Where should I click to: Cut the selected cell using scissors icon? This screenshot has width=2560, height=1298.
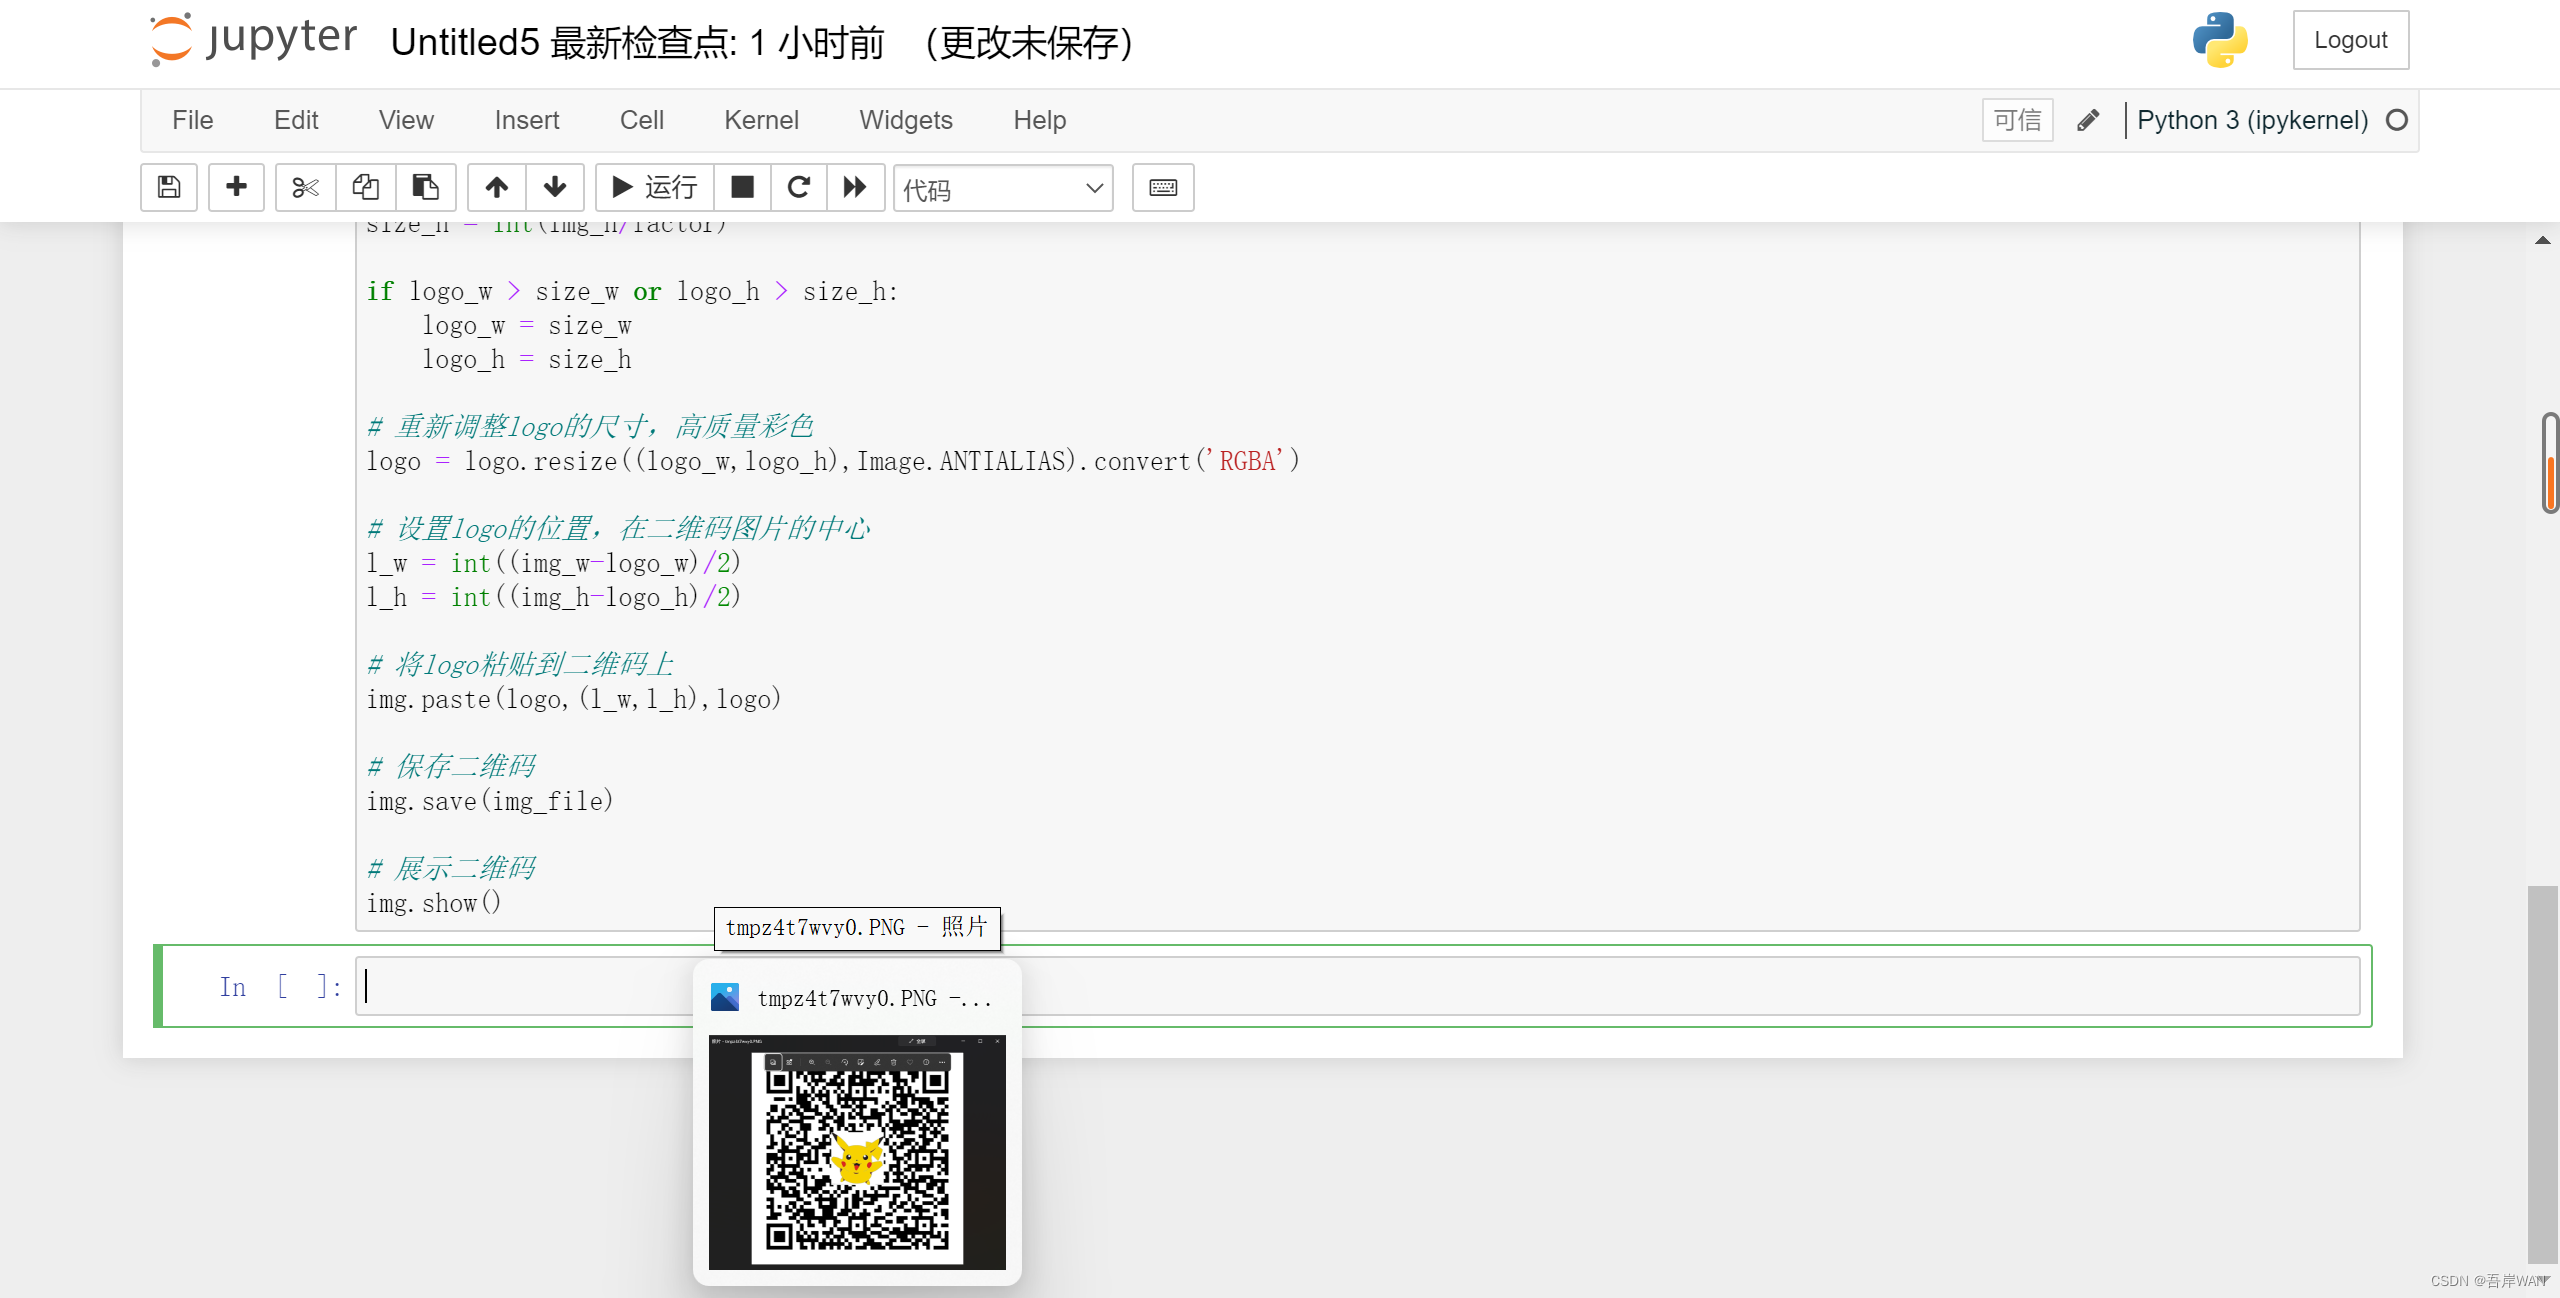[x=304, y=187]
